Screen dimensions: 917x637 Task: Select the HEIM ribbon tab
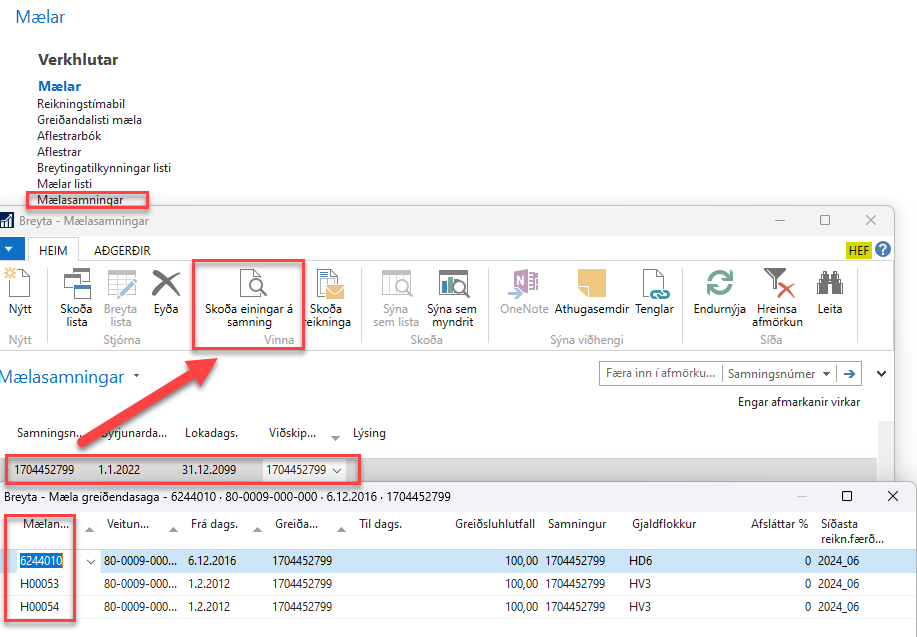pyautogui.click(x=53, y=250)
